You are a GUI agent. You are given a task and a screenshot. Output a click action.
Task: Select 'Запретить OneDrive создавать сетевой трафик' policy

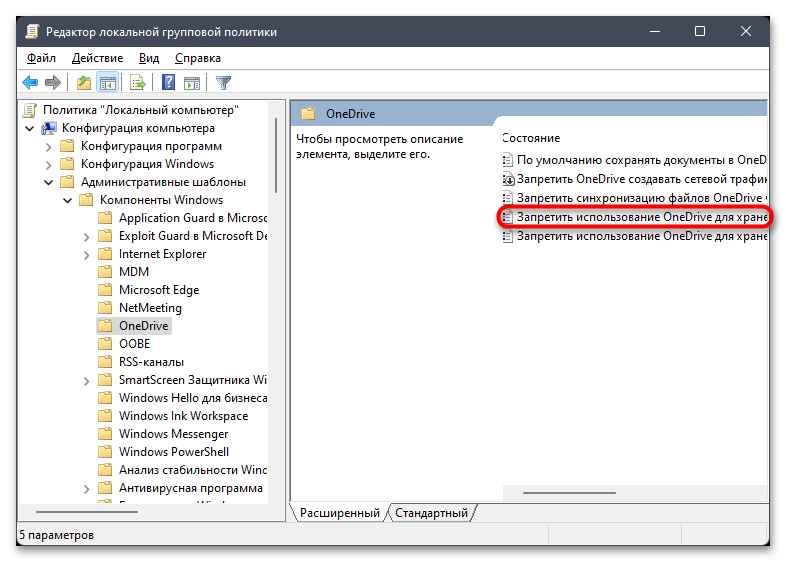634,179
